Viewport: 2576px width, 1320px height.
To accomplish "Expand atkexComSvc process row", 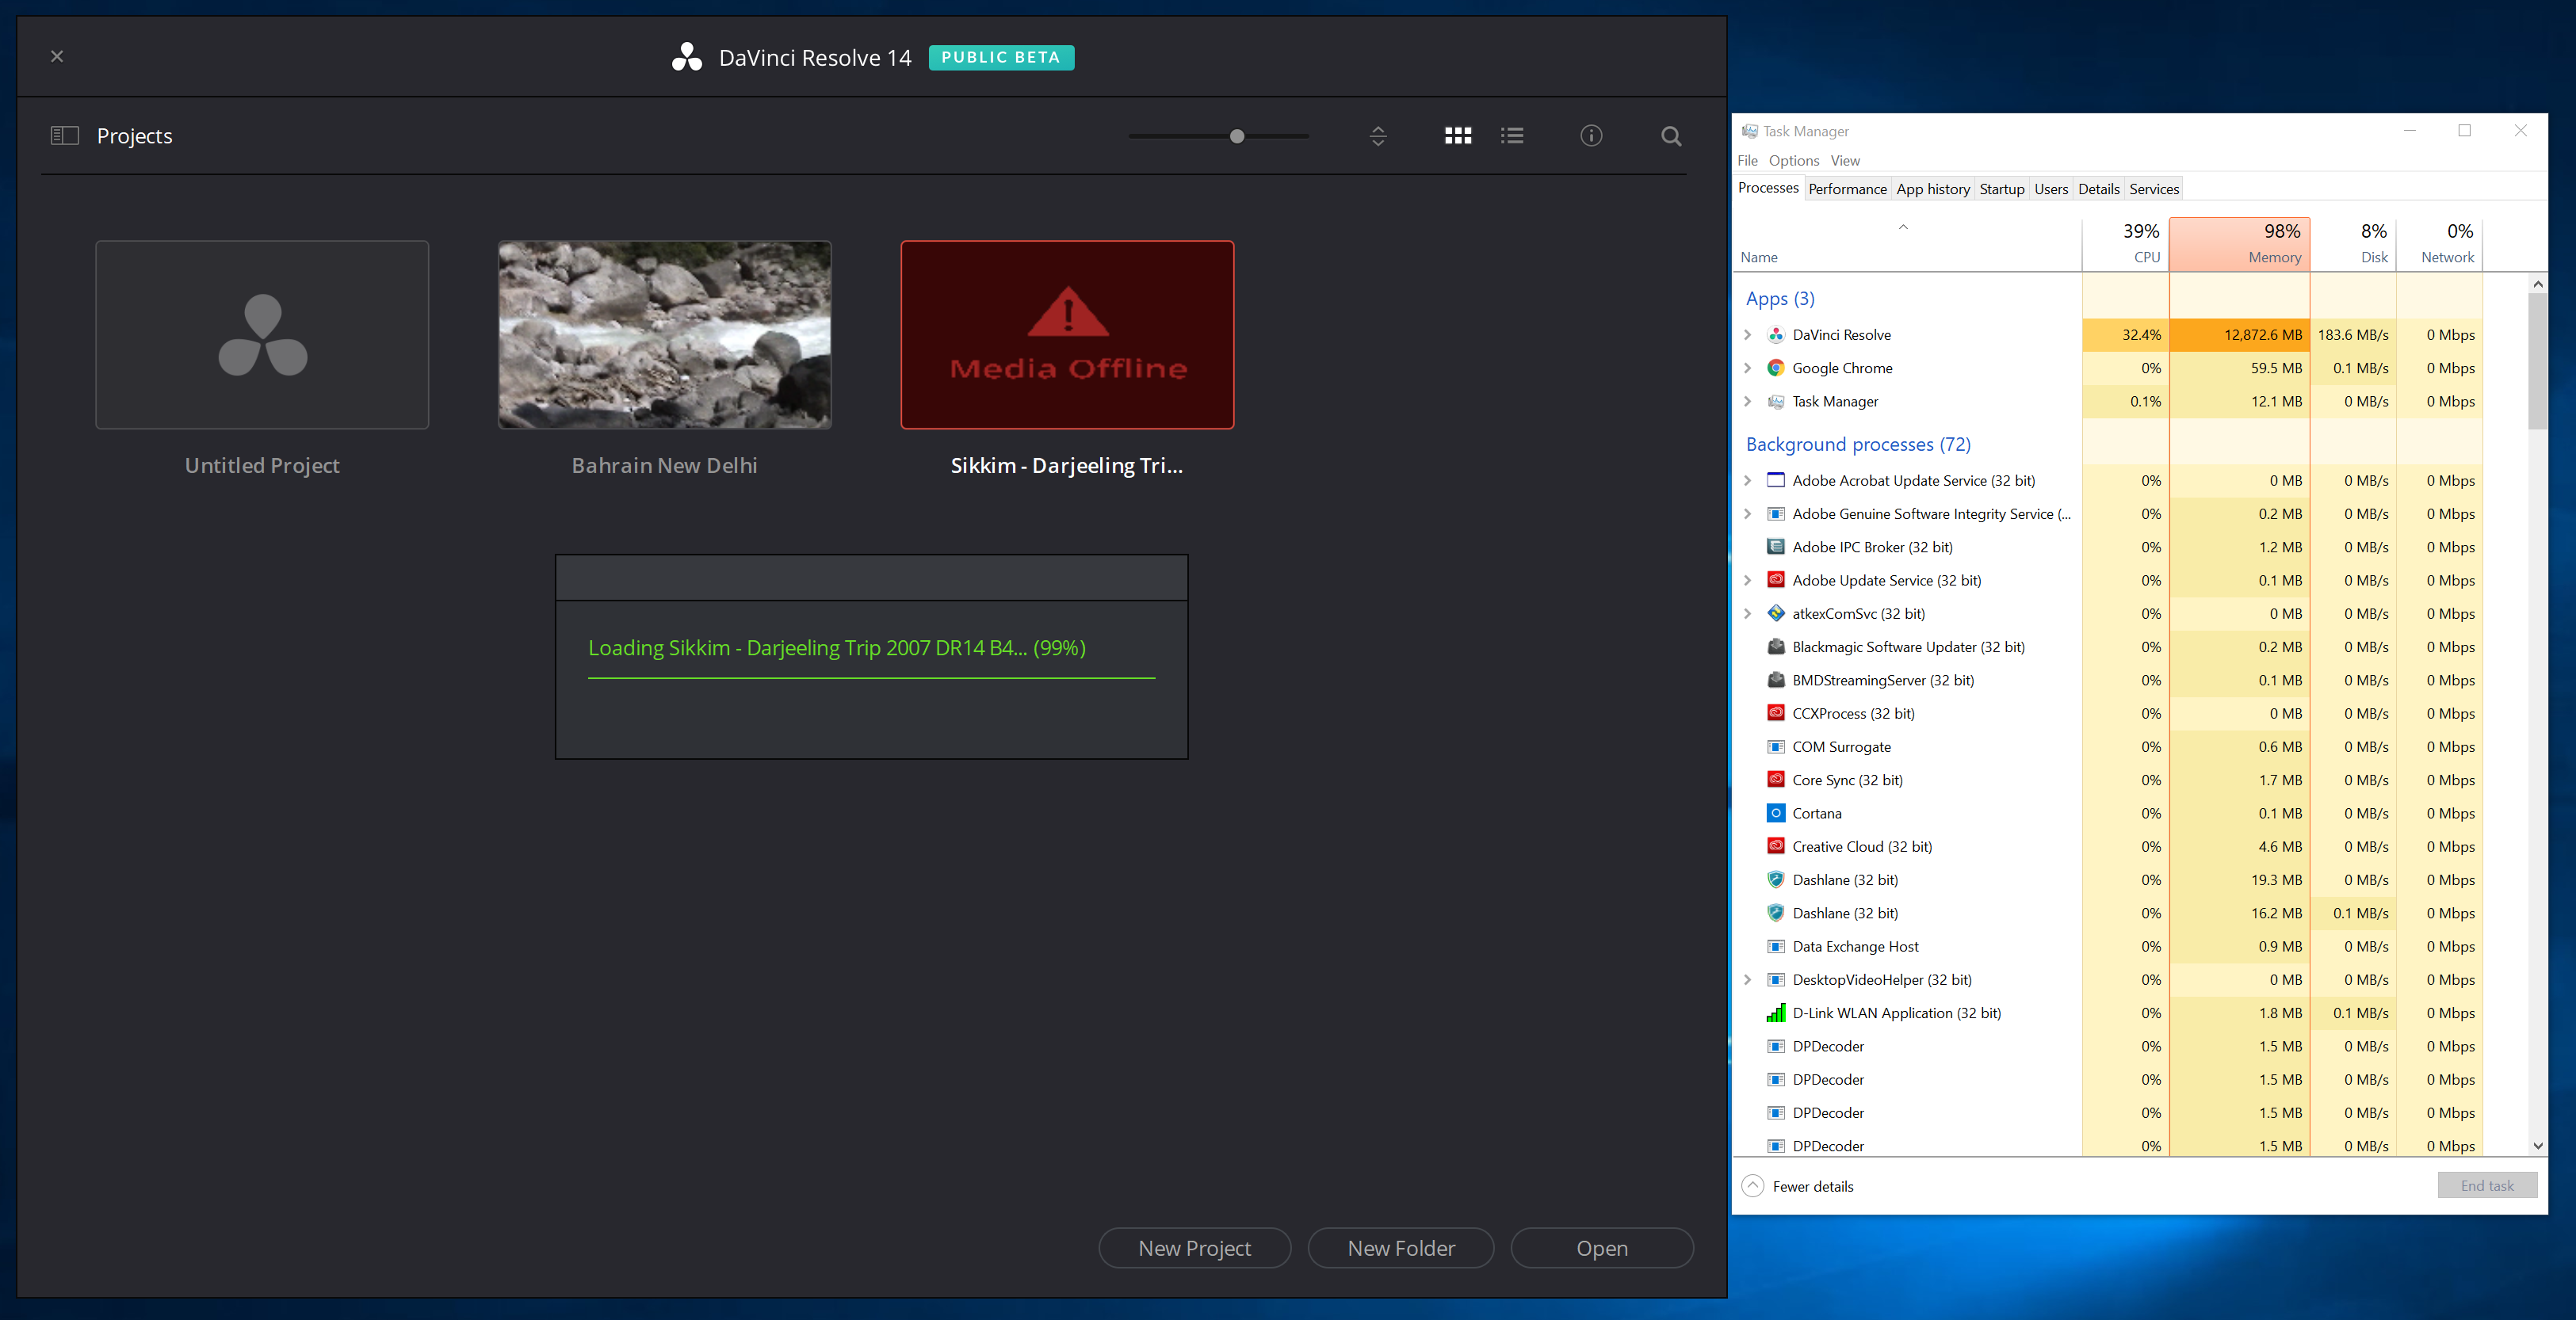I will pyautogui.click(x=1747, y=613).
